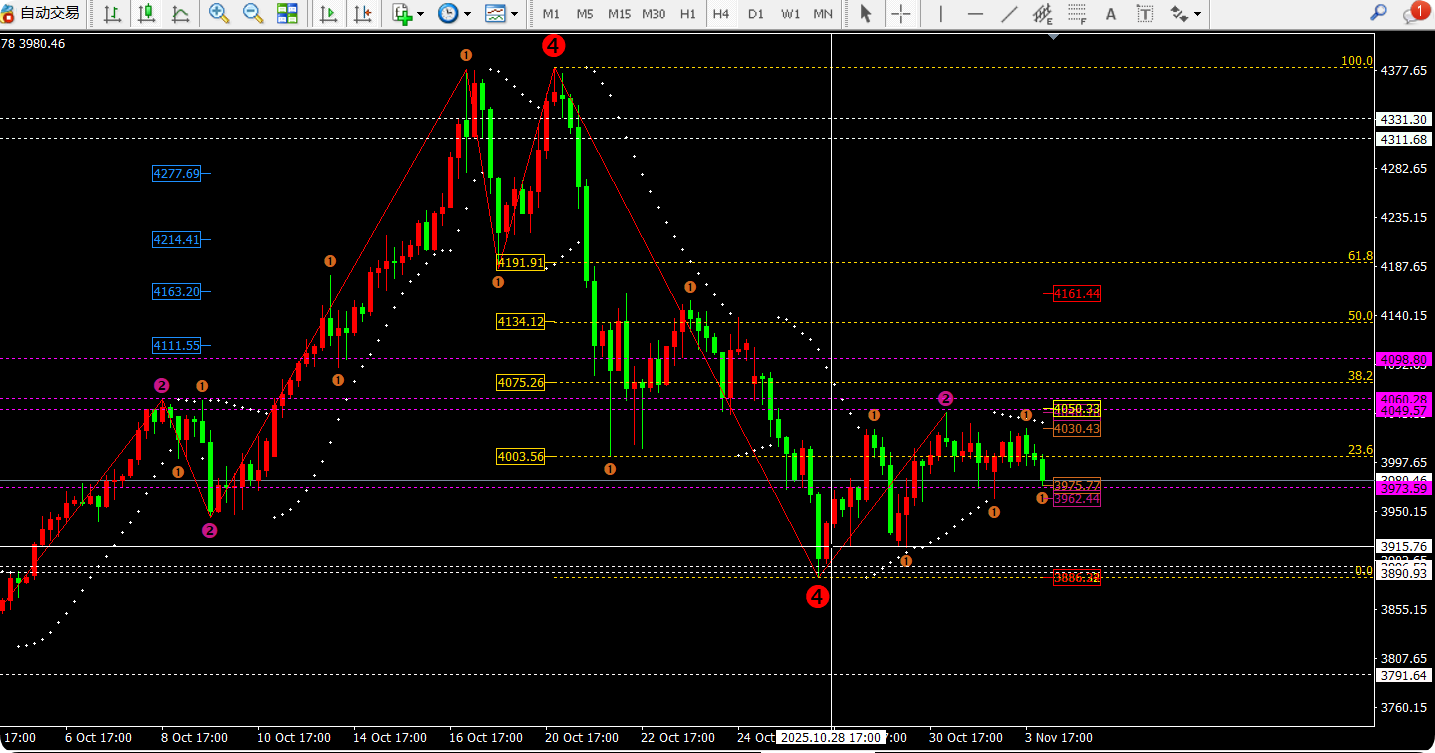This screenshot has width=1435, height=753.
Task: Select the Fibonacci retracement tool
Action: 1076,13
